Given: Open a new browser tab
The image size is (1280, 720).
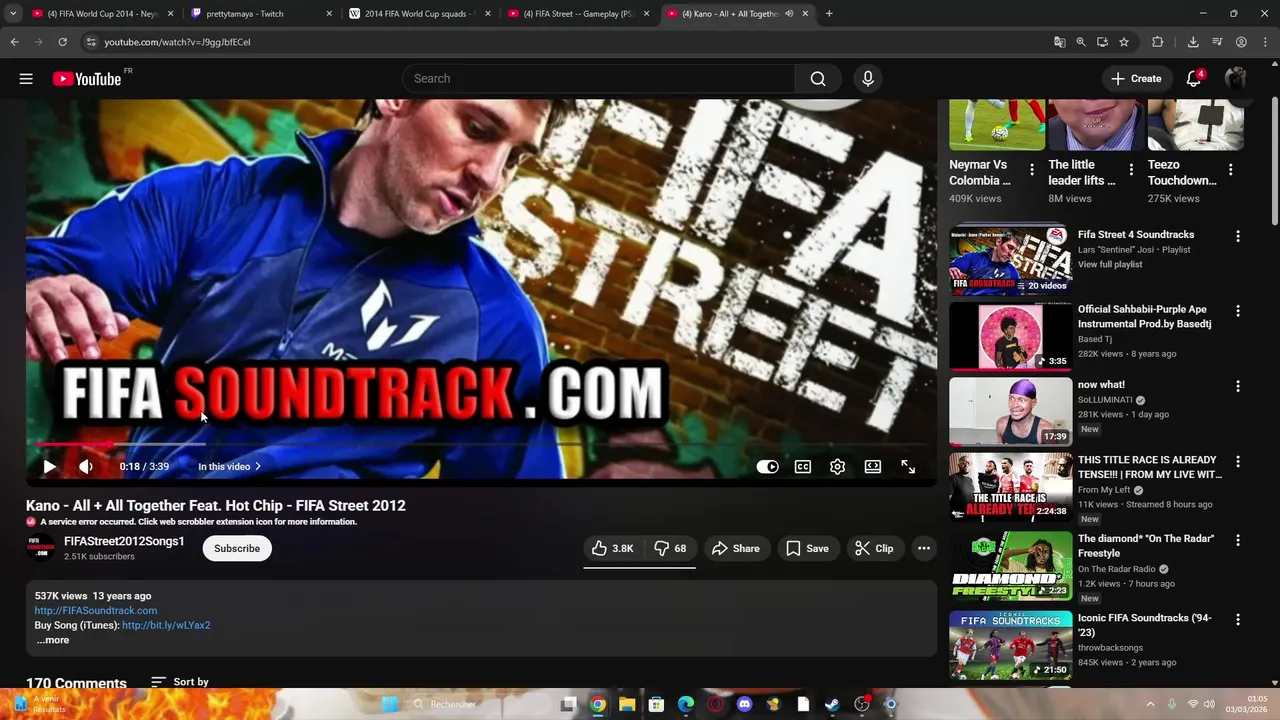Looking at the screenshot, I should point(829,14).
